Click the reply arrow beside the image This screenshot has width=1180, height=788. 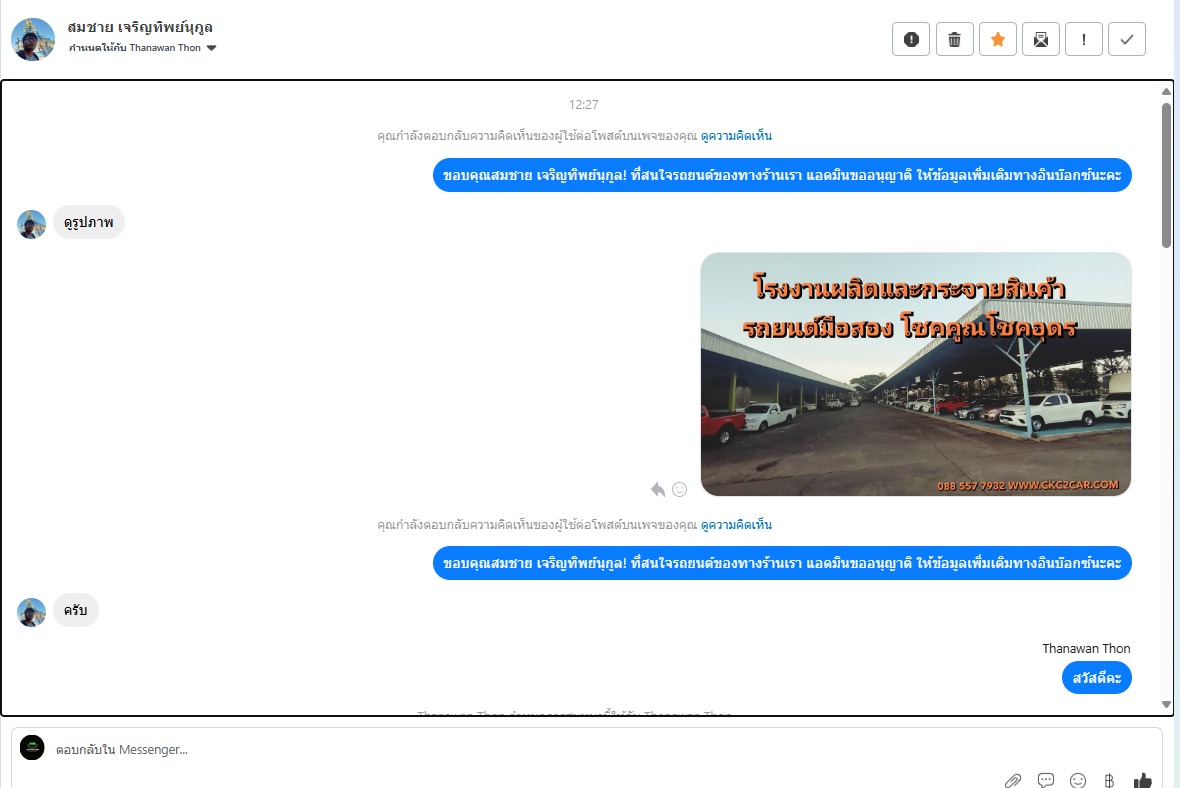657,489
